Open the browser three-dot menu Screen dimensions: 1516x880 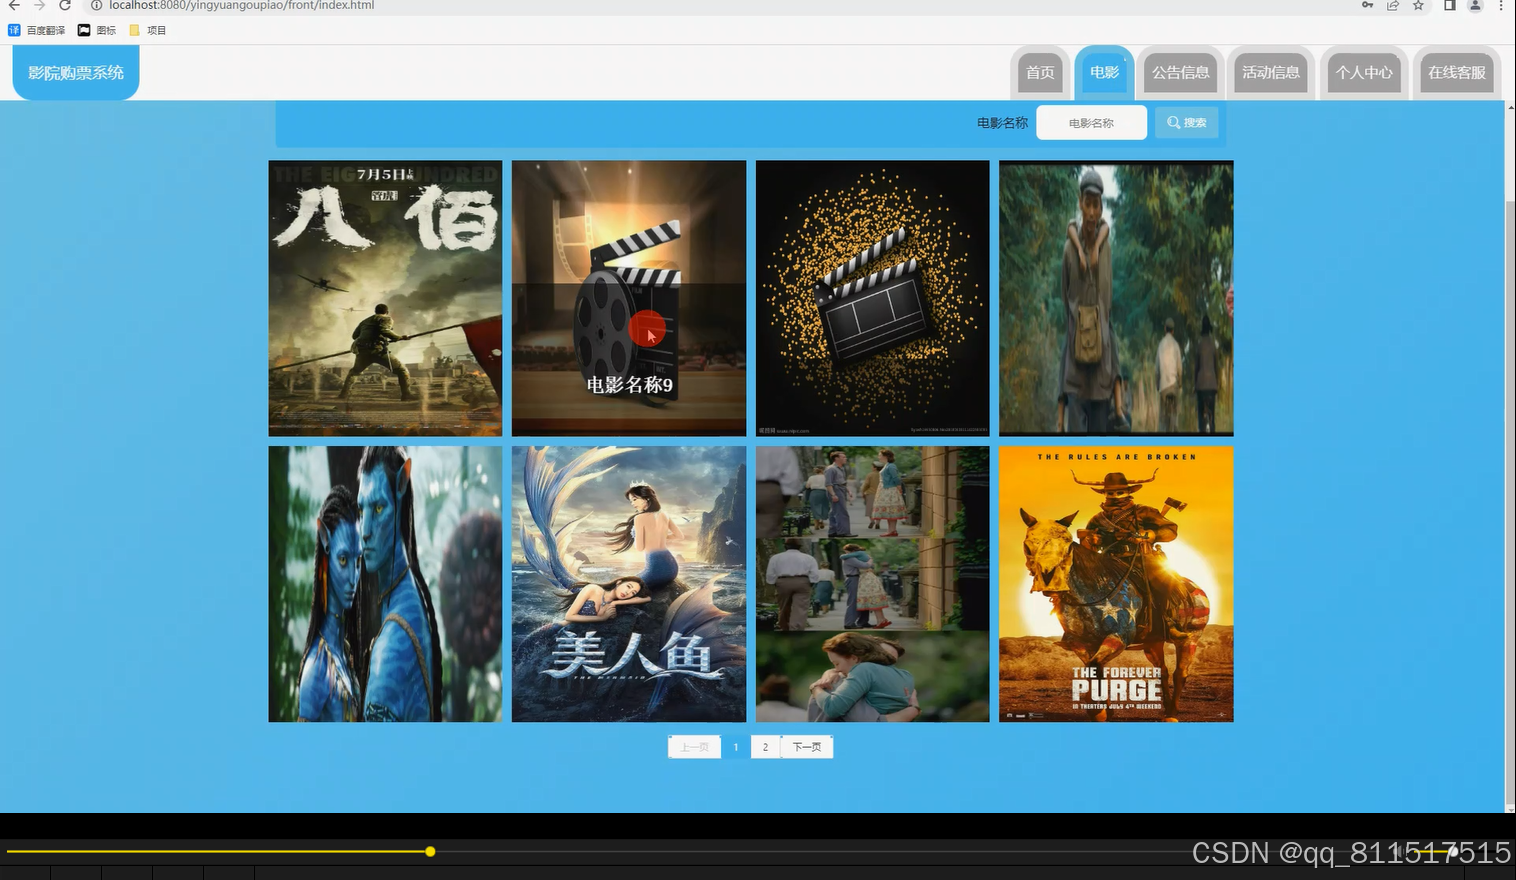point(1501,5)
